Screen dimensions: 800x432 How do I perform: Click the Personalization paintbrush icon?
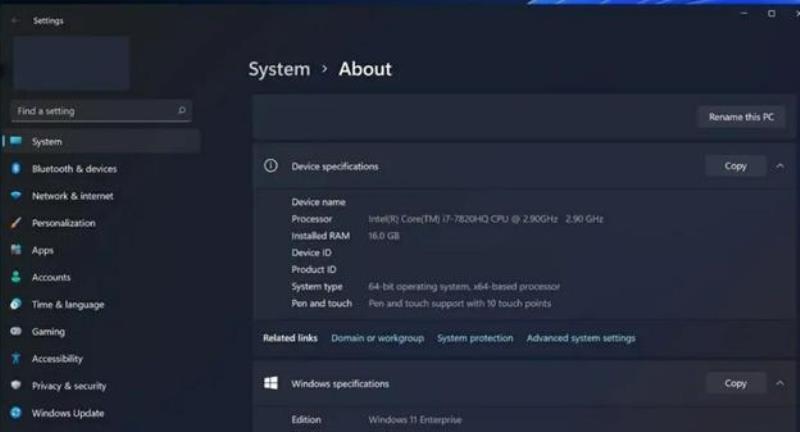16,222
